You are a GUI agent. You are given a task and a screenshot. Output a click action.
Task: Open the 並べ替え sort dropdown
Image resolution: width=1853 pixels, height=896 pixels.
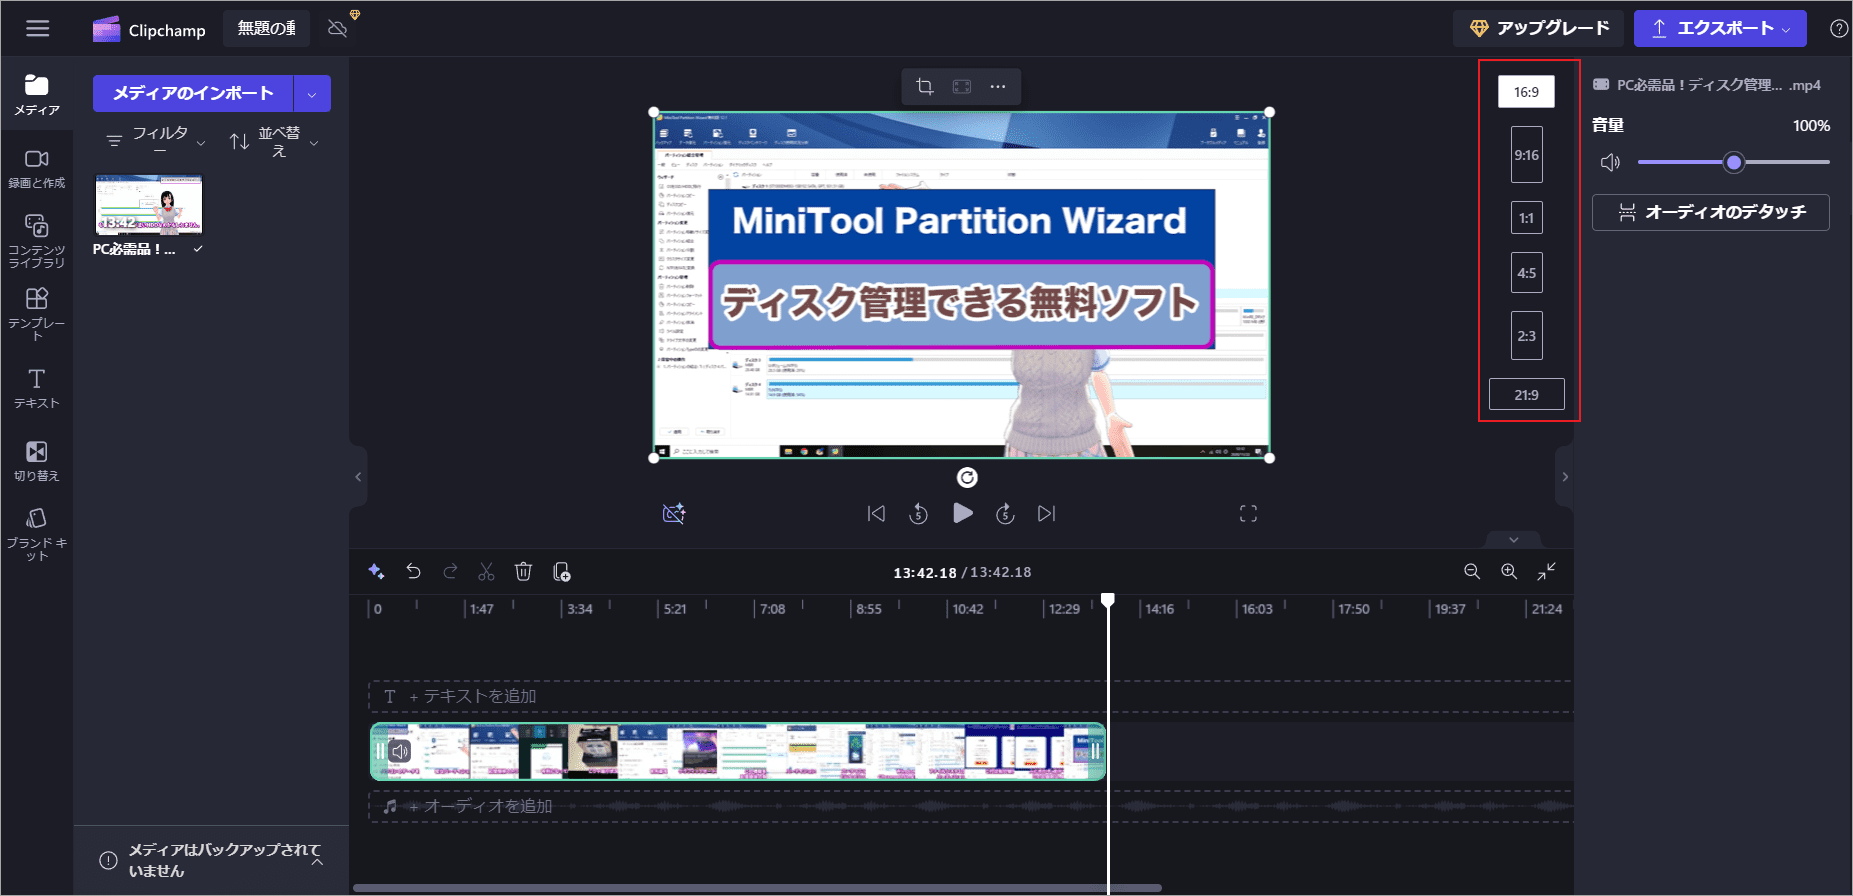(x=275, y=142)
